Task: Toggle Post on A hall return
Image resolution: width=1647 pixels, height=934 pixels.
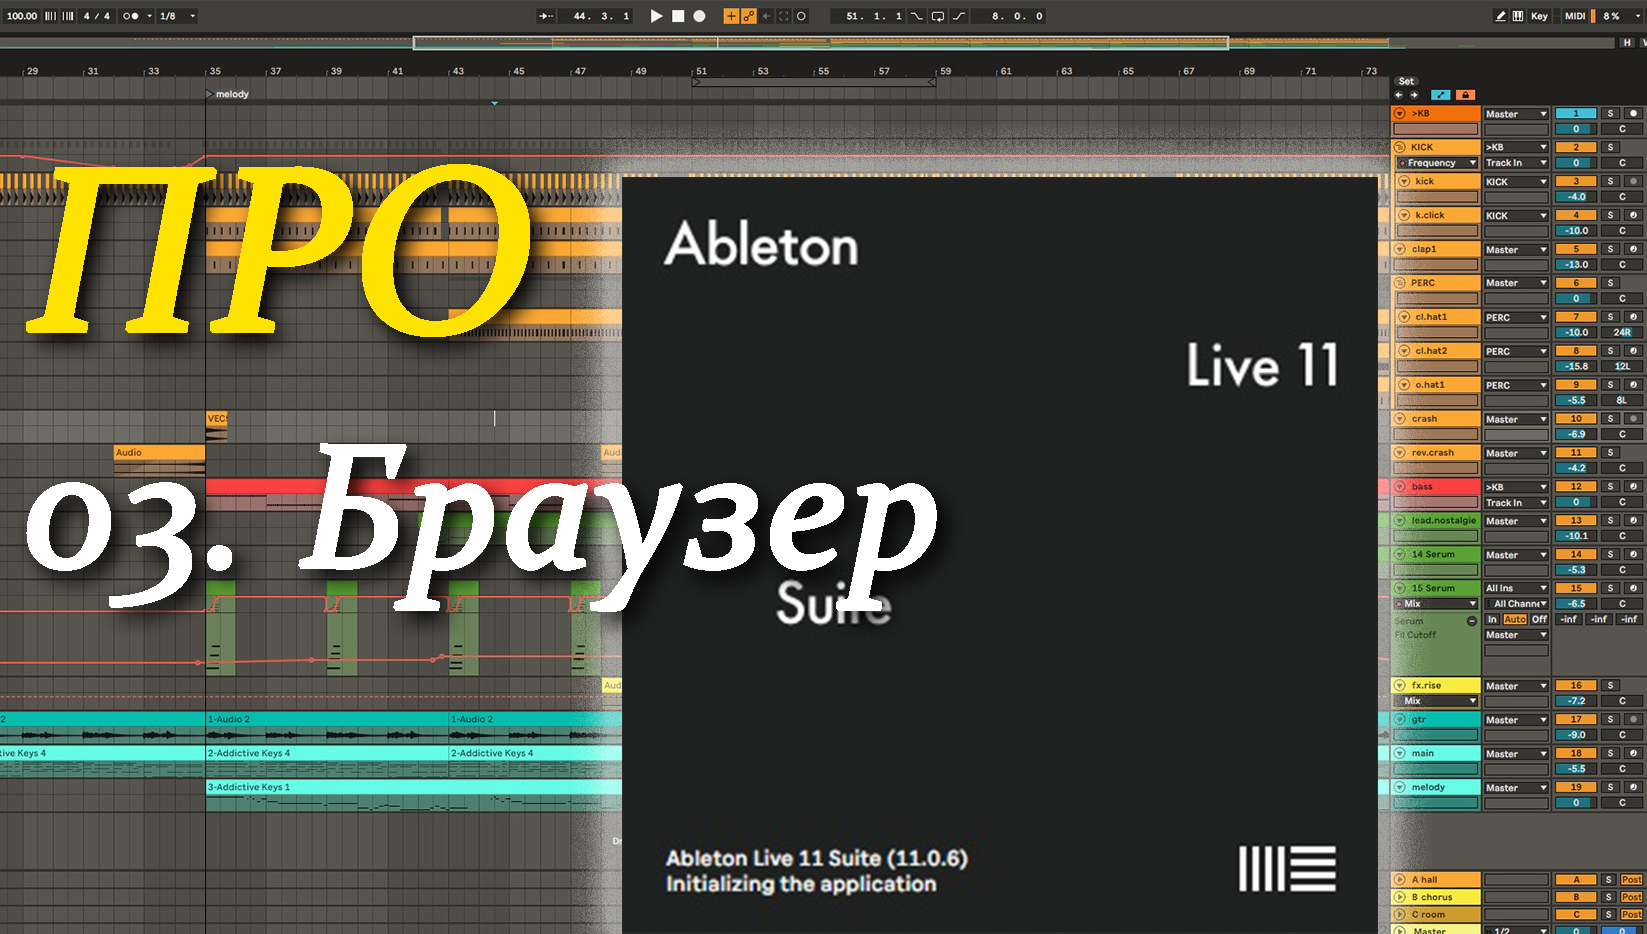Action: (x=1632, y=880)
